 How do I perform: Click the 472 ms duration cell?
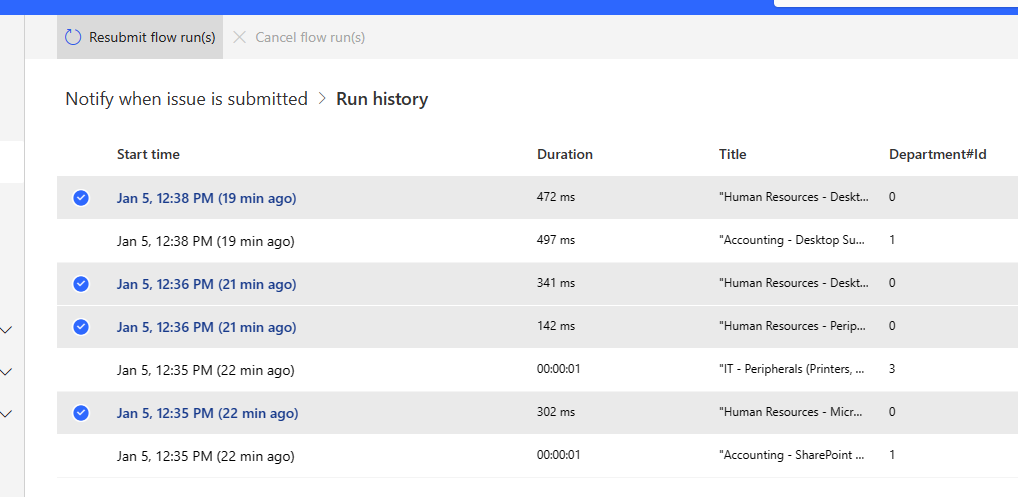coord(556,197)
